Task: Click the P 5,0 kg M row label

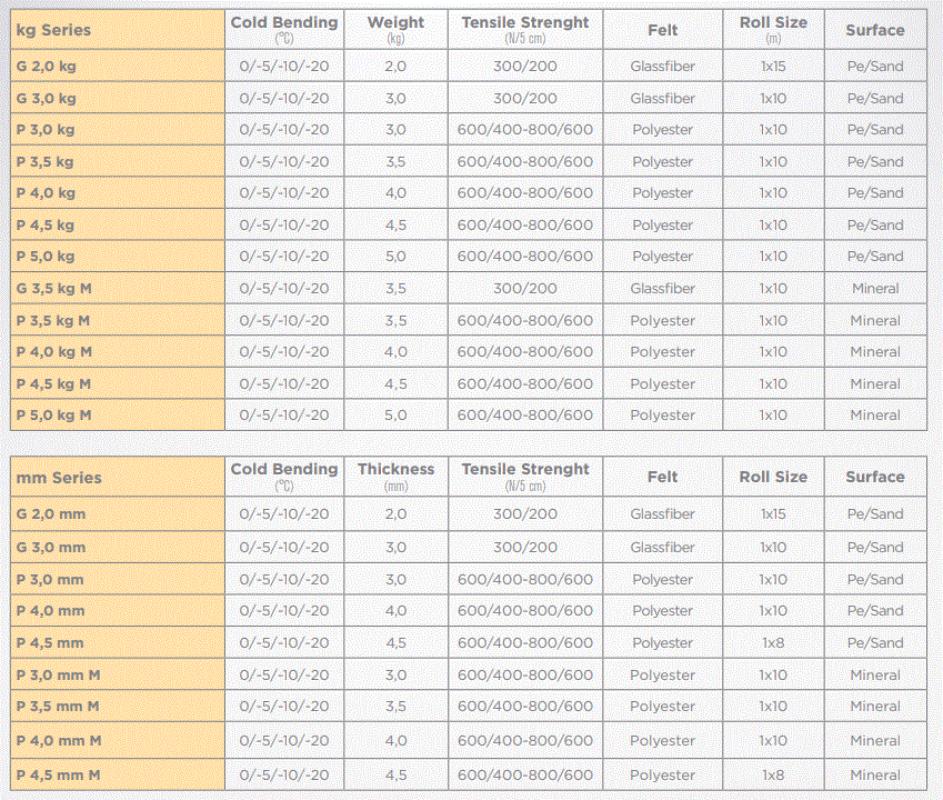Action: 54,415
